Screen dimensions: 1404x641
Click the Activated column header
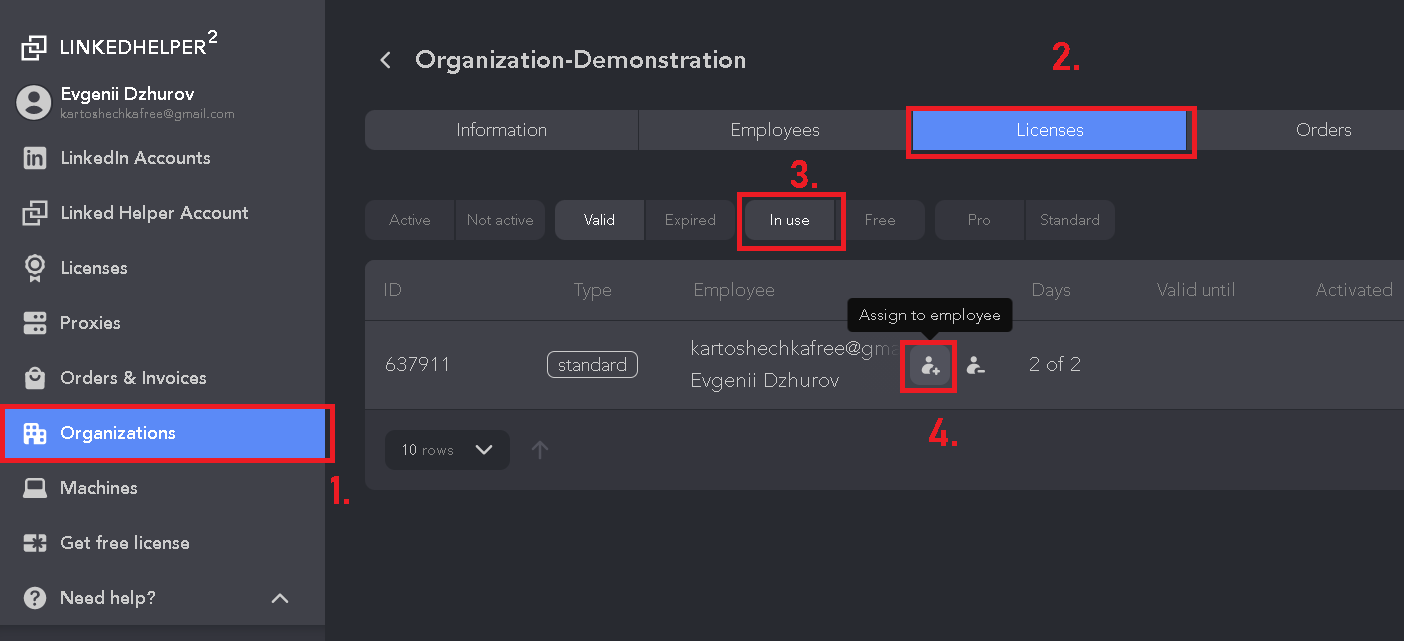[x=1354, y=290]
